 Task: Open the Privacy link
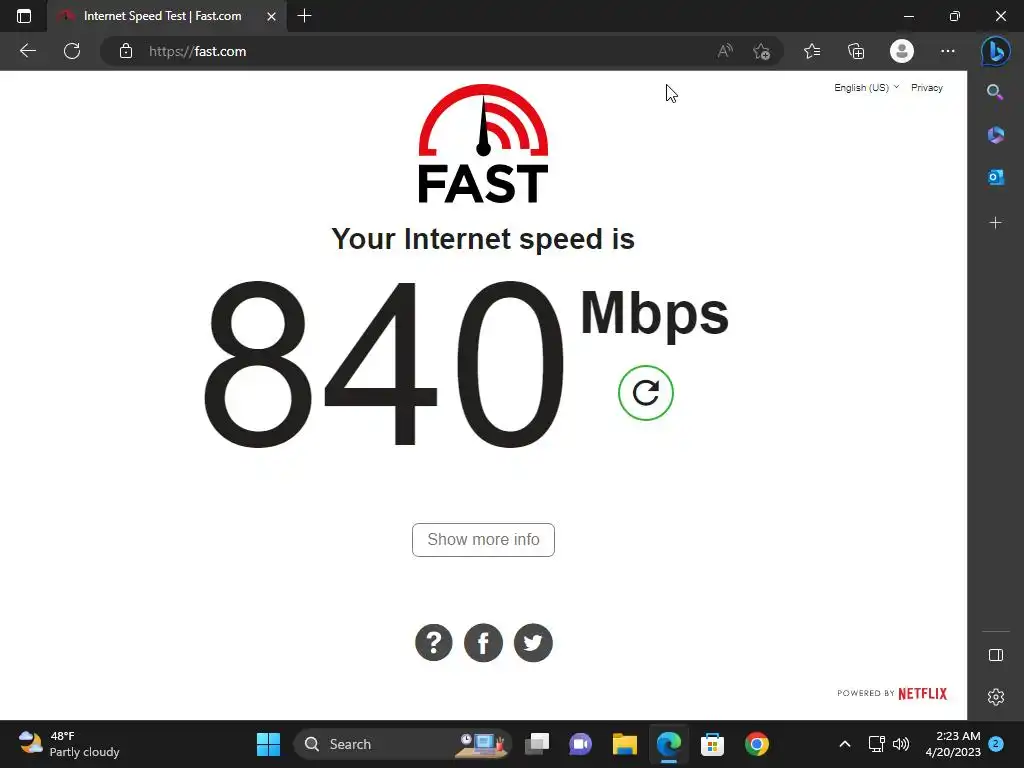pyautogui.click(x=927, y=88)
